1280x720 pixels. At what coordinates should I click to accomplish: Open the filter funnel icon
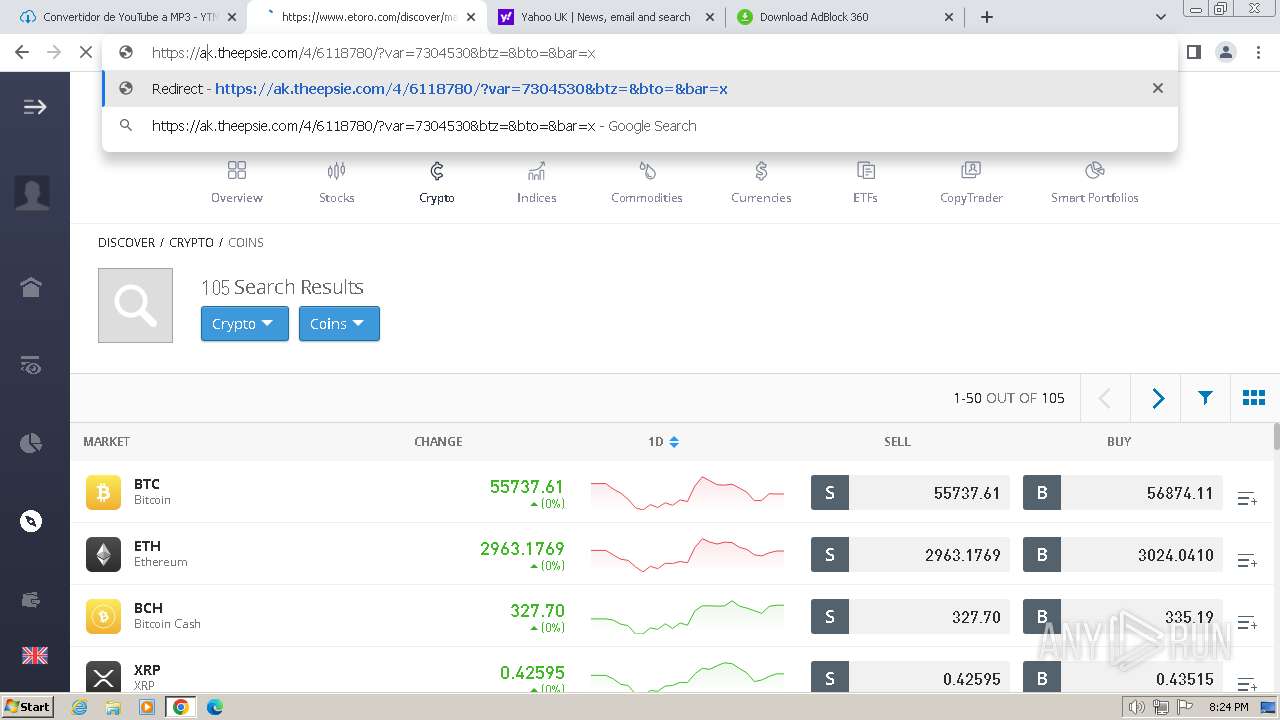(1205, 398)
